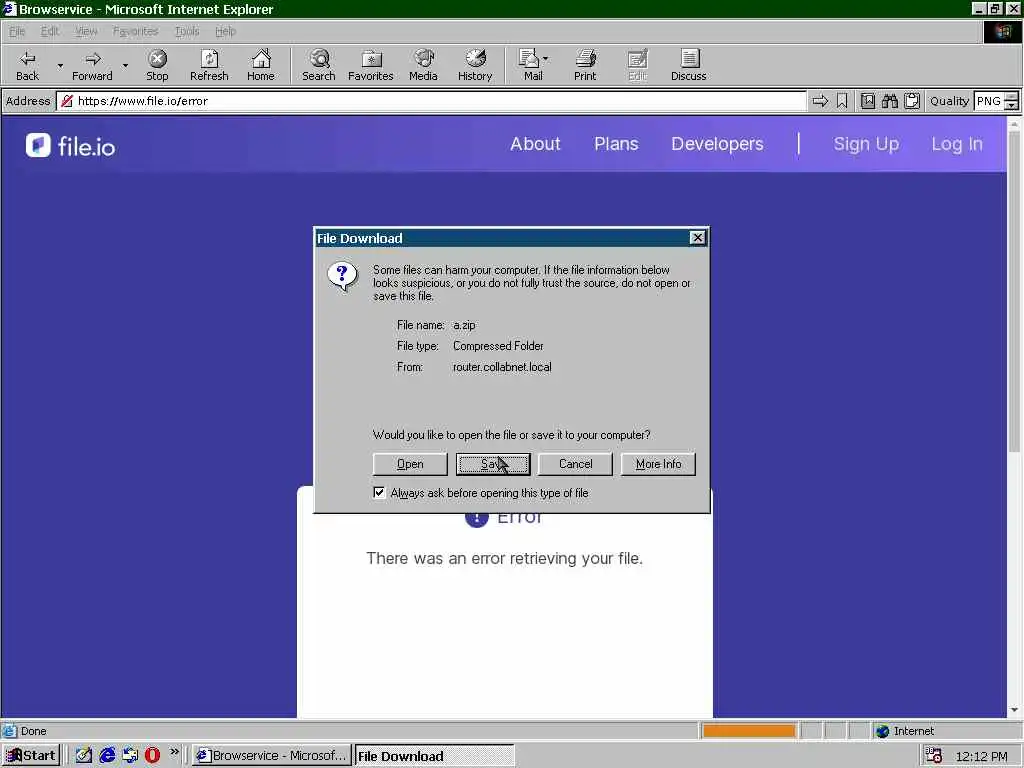Click the bookmarks book icon
This screenshot has height=768, width=1024.
click(868, 101)
